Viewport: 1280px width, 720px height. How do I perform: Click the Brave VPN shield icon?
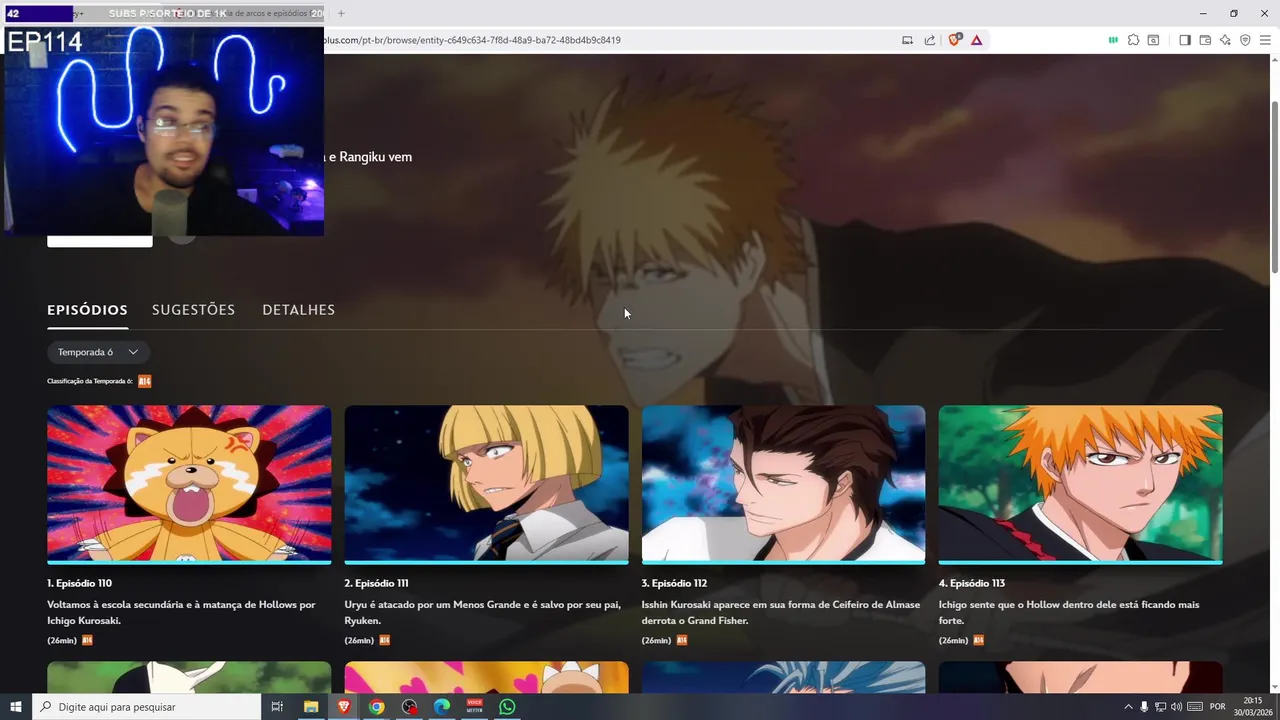(x=1245, y=40)
